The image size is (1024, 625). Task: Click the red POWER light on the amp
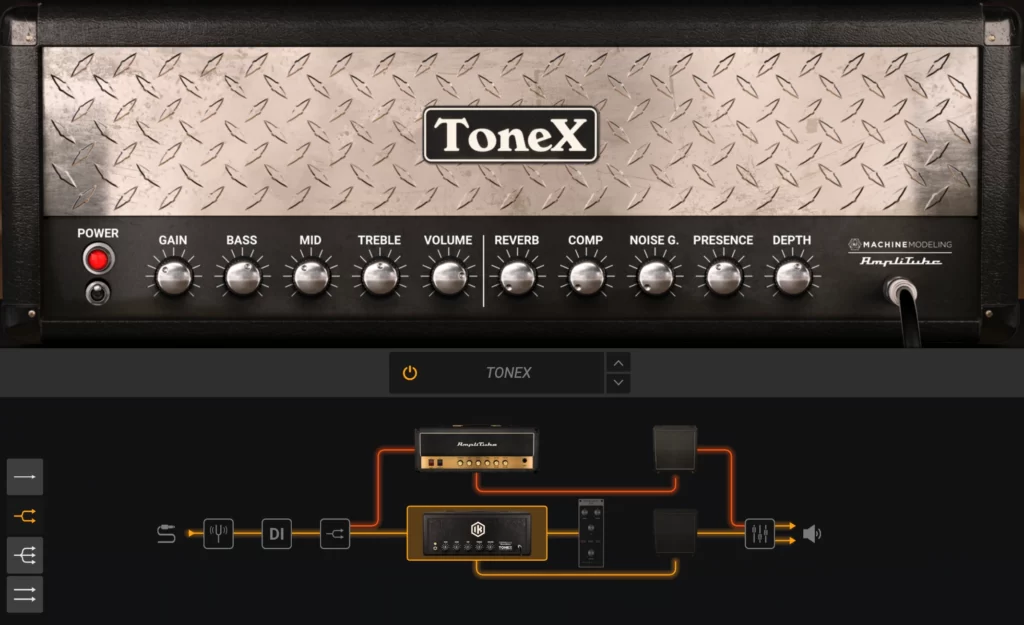pos(98,259)
